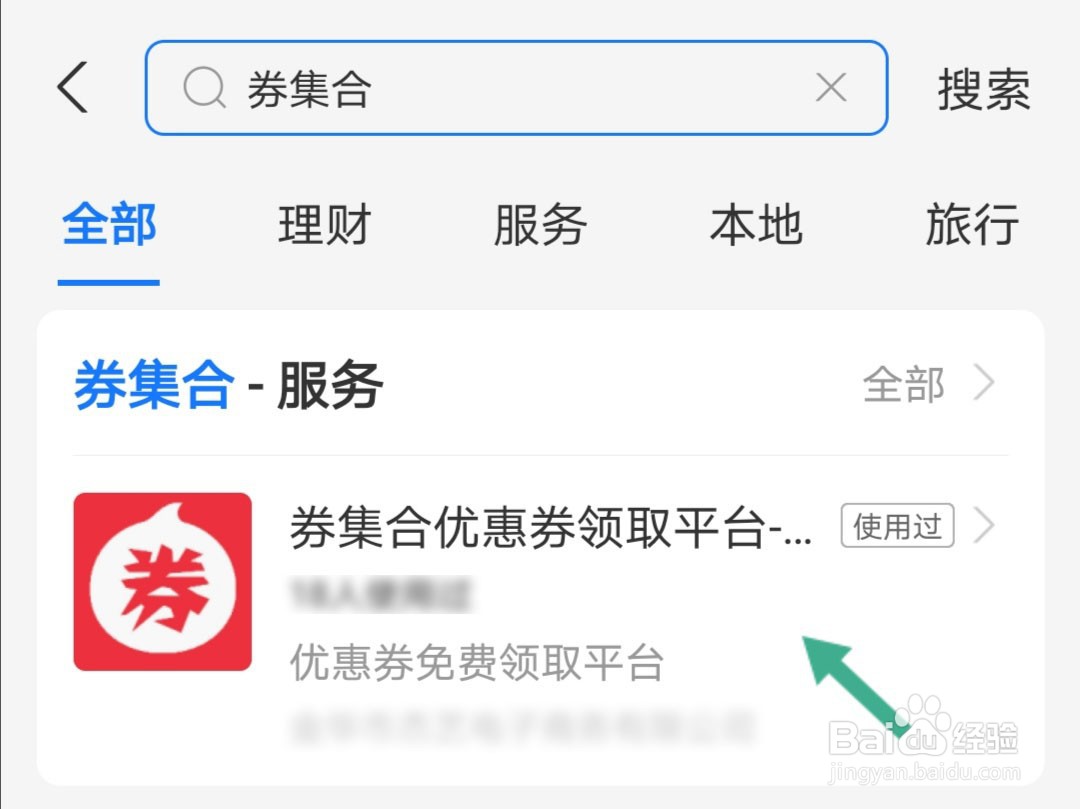Expand services list via header chevron
The height and width of the screenshot is (809, 1080).
coord(984,383)
